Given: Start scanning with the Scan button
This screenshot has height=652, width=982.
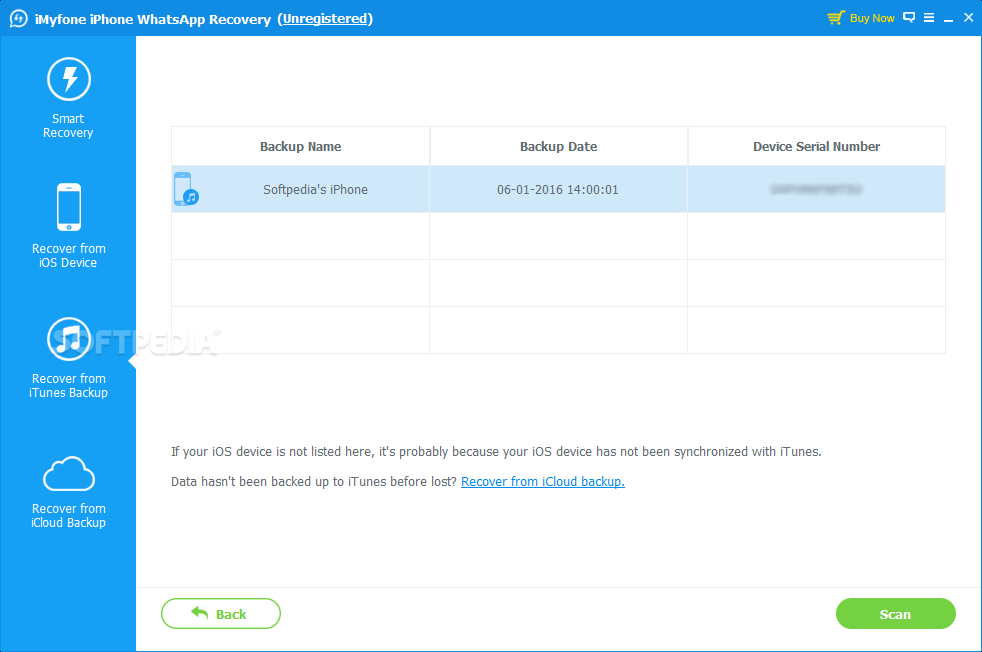Looking at the screenshot, I should click(x=896, y=614).
